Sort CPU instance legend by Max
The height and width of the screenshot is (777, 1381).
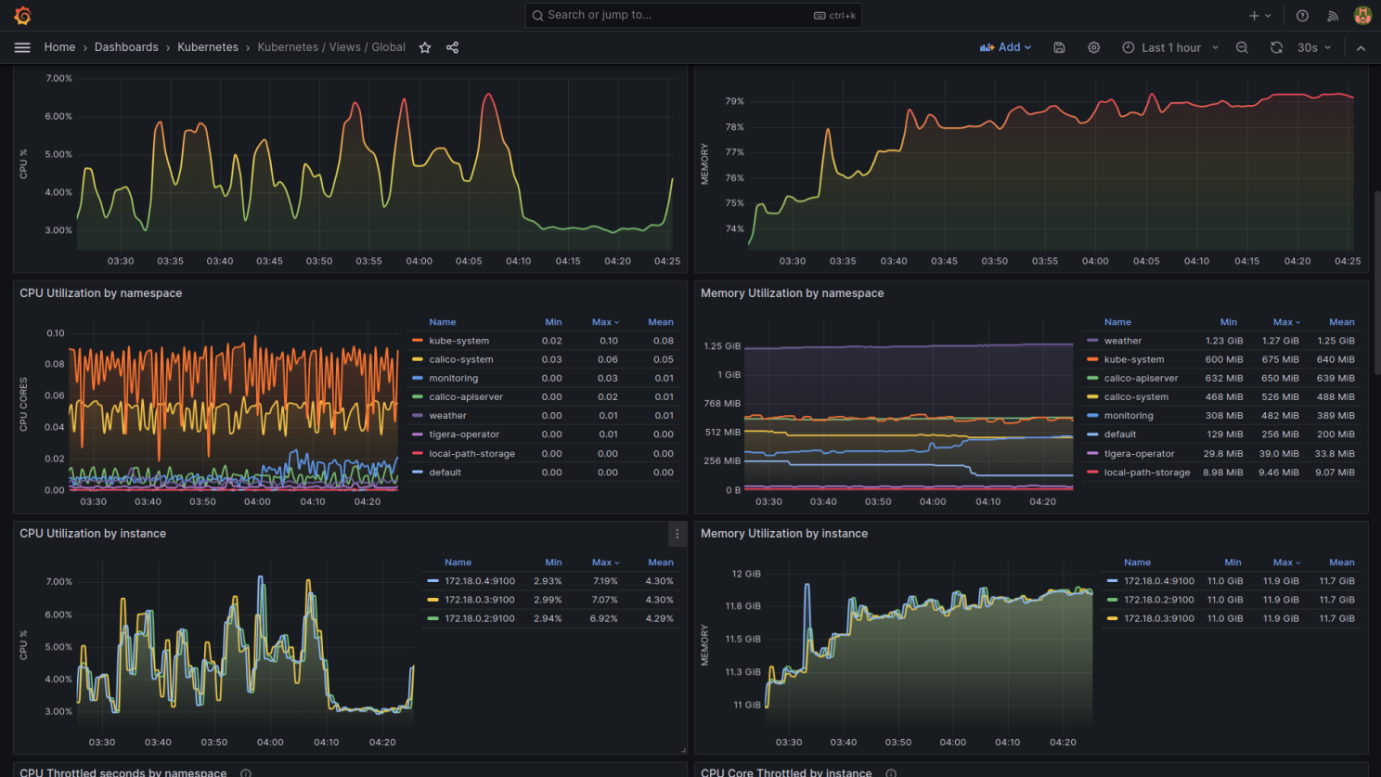[605, 562]
